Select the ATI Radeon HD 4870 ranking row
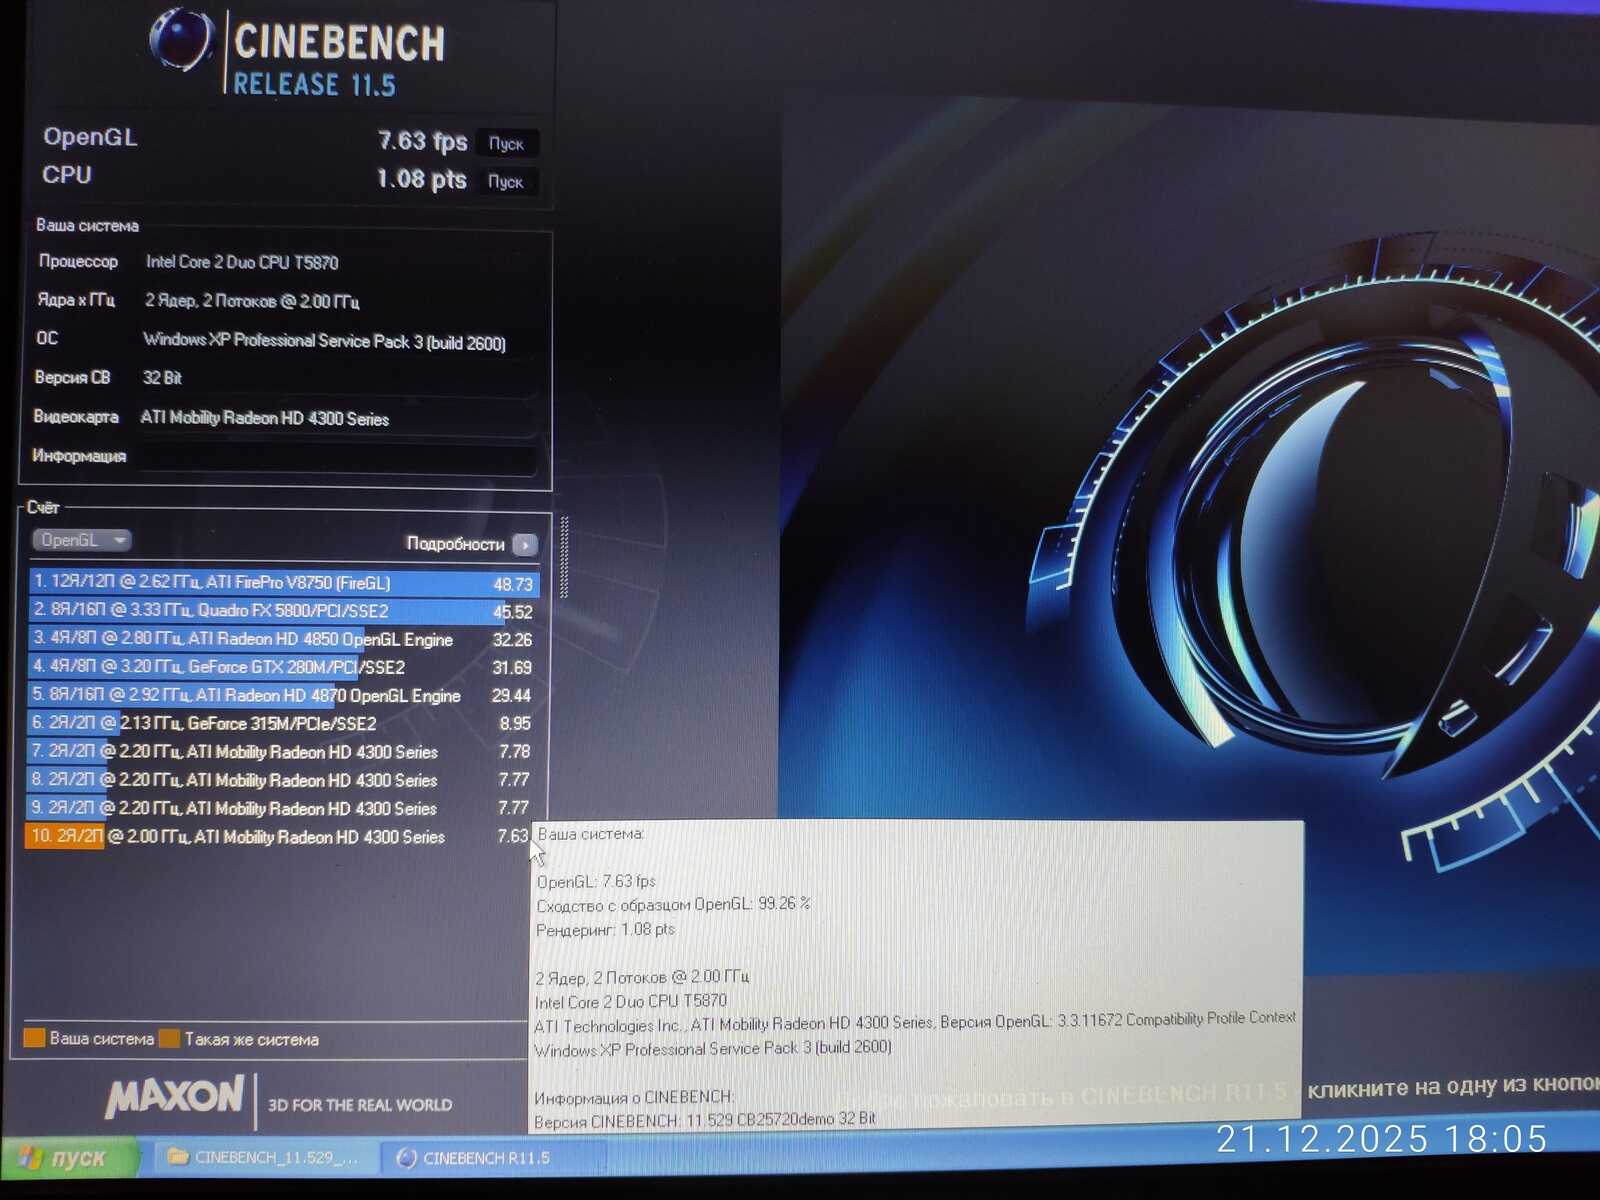Screen dimensions: 1600x1200 coord(284,695)
